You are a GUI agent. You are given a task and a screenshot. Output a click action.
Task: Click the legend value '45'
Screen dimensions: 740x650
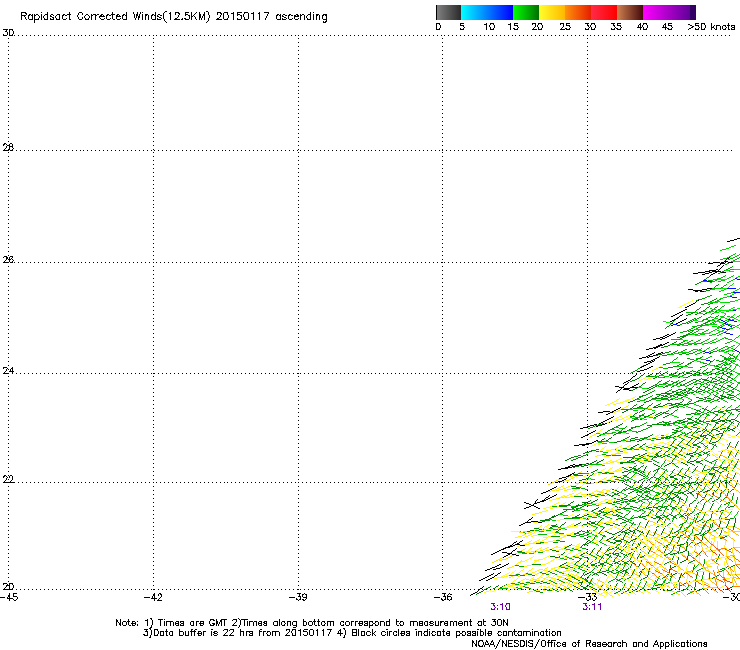(667, 27)
